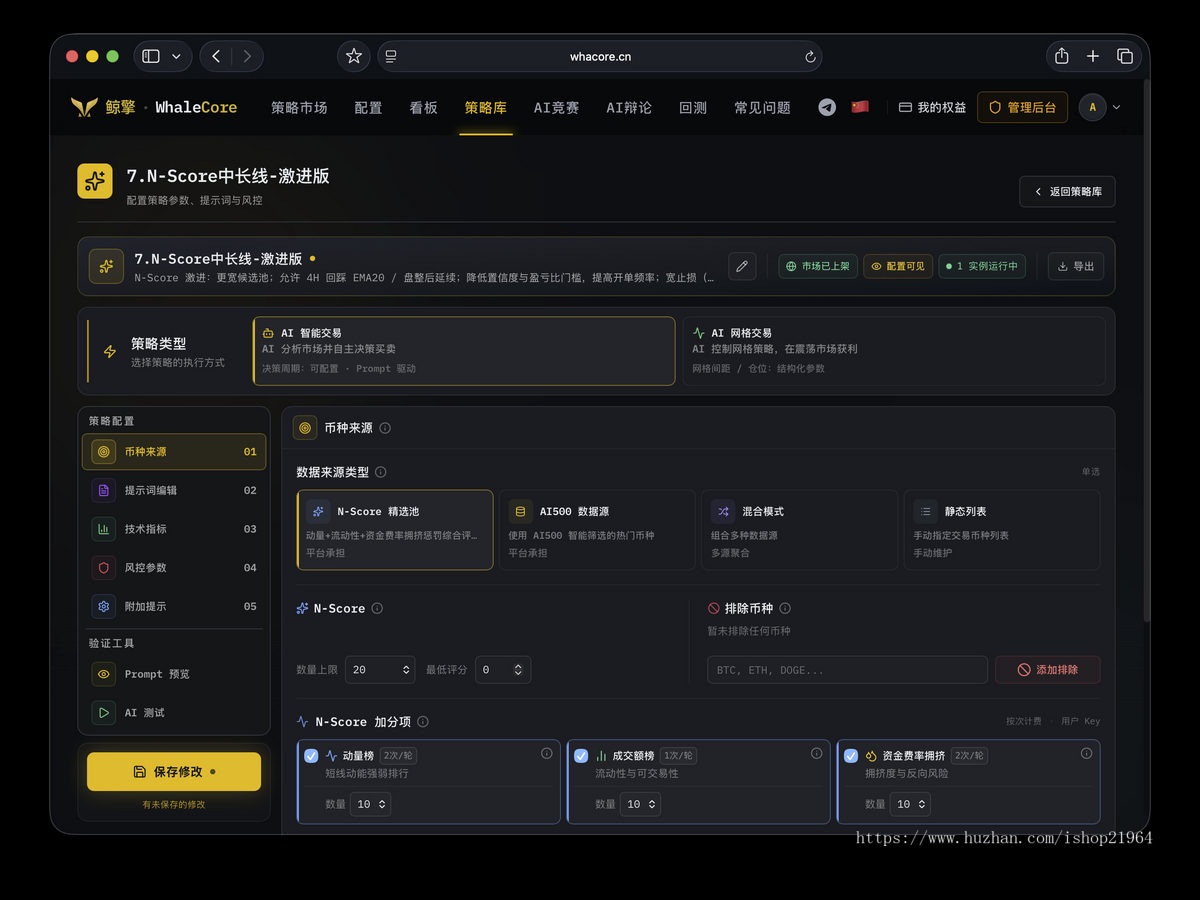Open AI 测试 tool
This screenshot has width=1200, height=900.
[x=174, y=713]
